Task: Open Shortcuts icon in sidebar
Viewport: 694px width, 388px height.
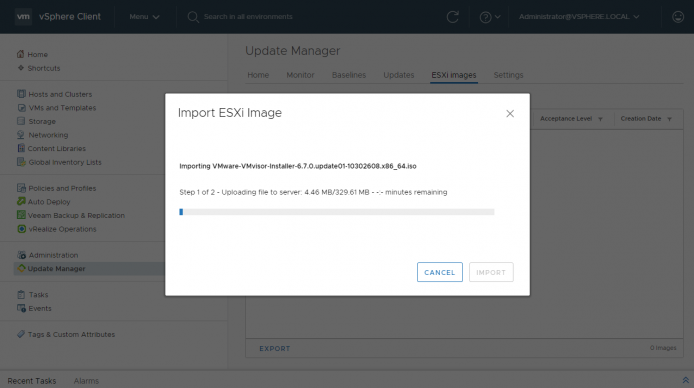Action: (20, 68)
